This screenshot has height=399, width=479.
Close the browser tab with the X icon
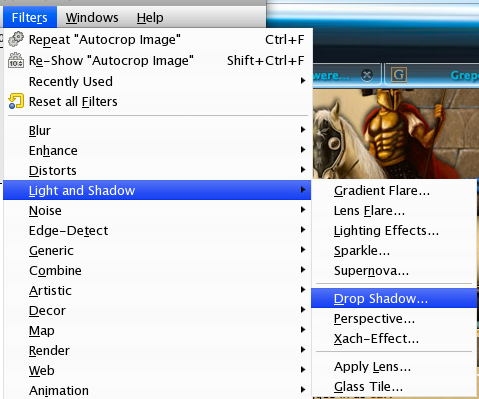pos(367,75)
